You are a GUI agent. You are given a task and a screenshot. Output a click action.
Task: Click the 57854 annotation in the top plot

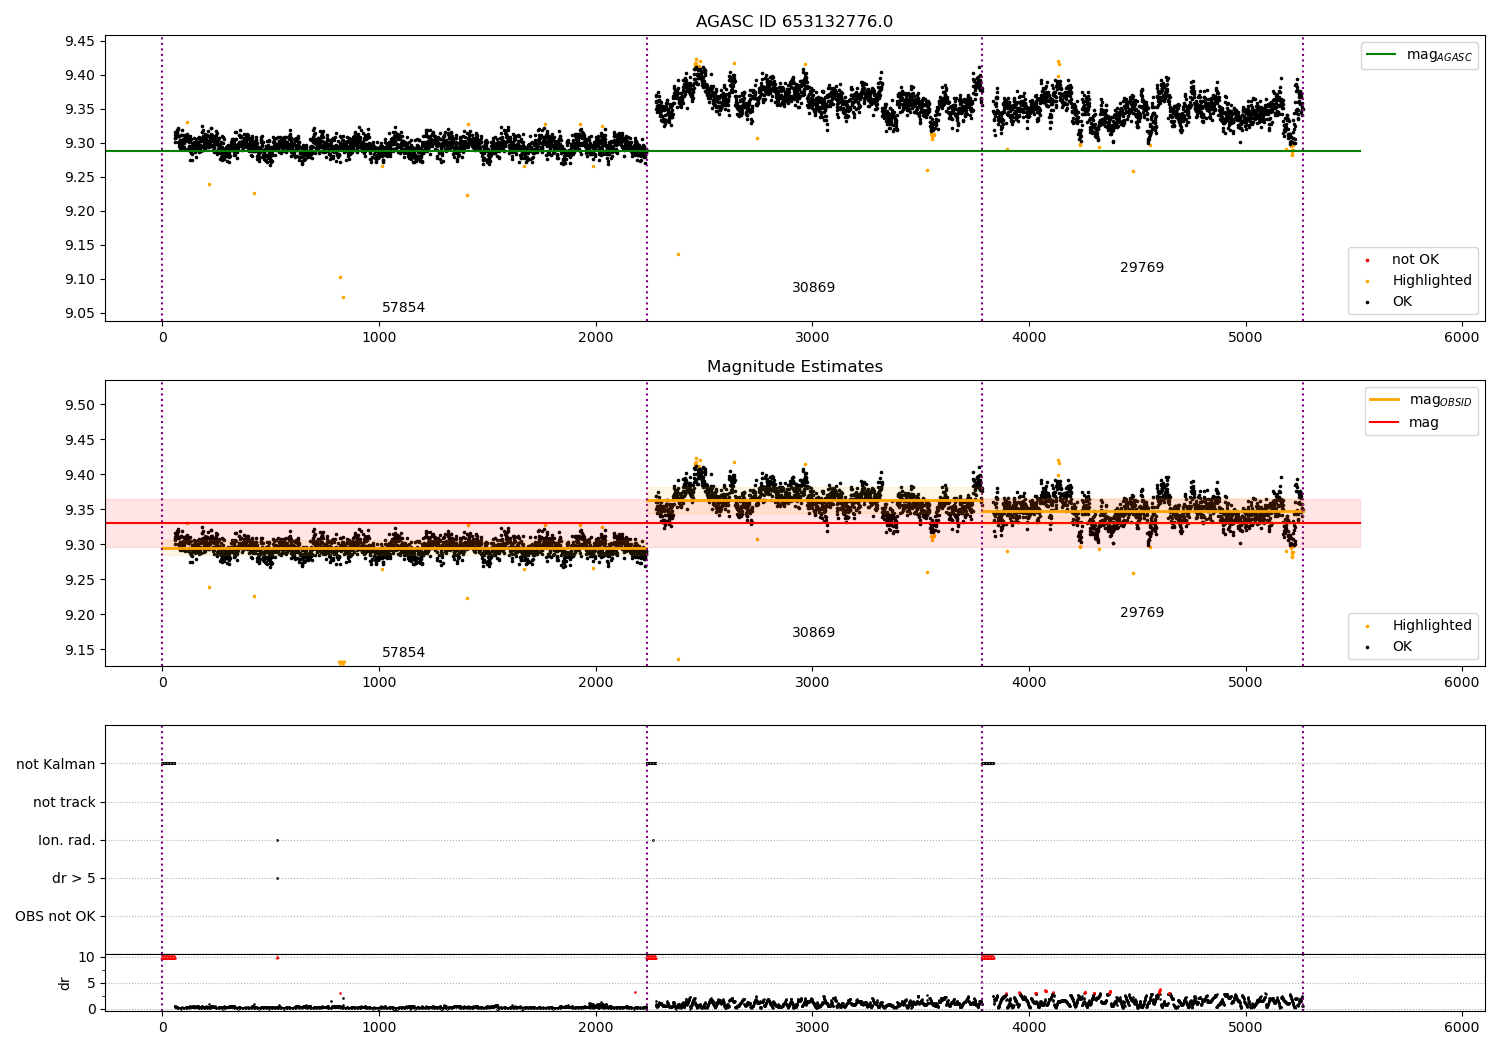click(x=403, y=308)
